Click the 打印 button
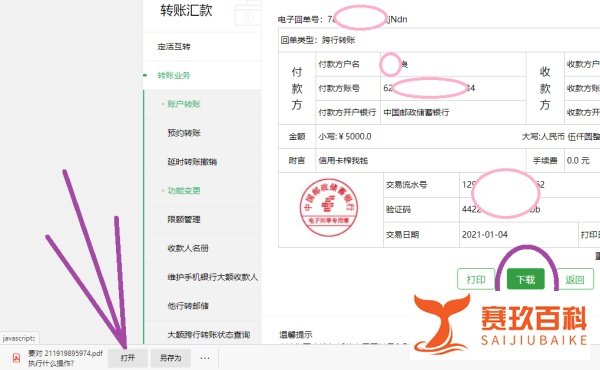 [476, 279]
